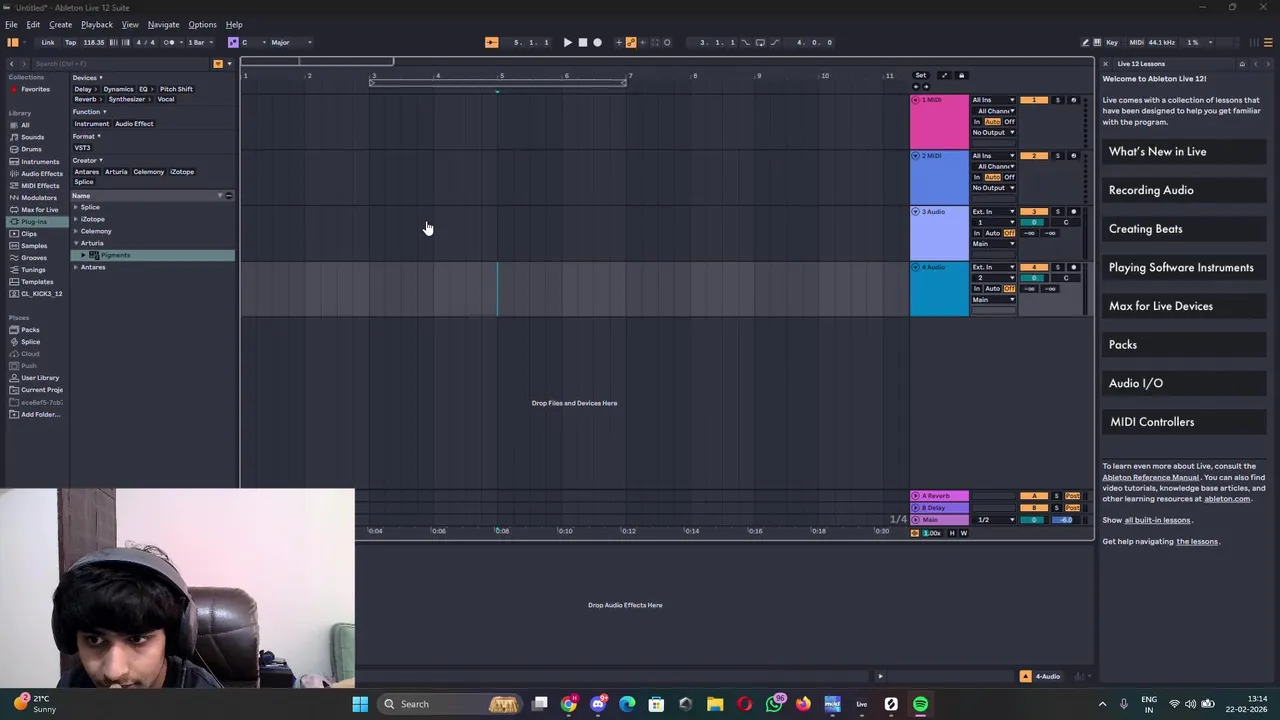Expand the Splice folder in browser
Image resolution: width=1280 pixels, height=720 pixels.
(76, 207)
